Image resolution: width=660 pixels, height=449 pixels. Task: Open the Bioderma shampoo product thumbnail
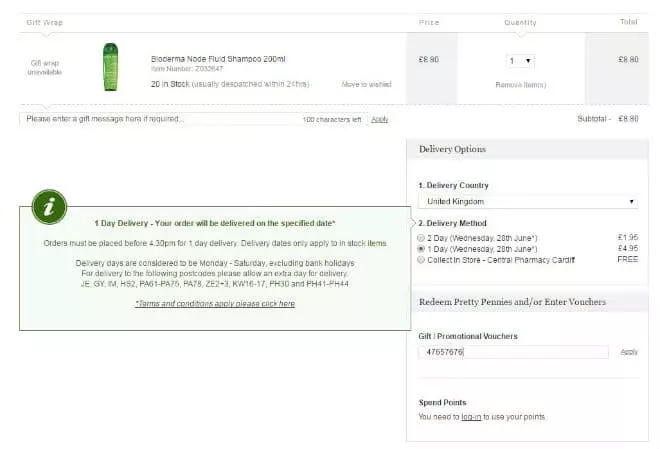pos(110,67)
